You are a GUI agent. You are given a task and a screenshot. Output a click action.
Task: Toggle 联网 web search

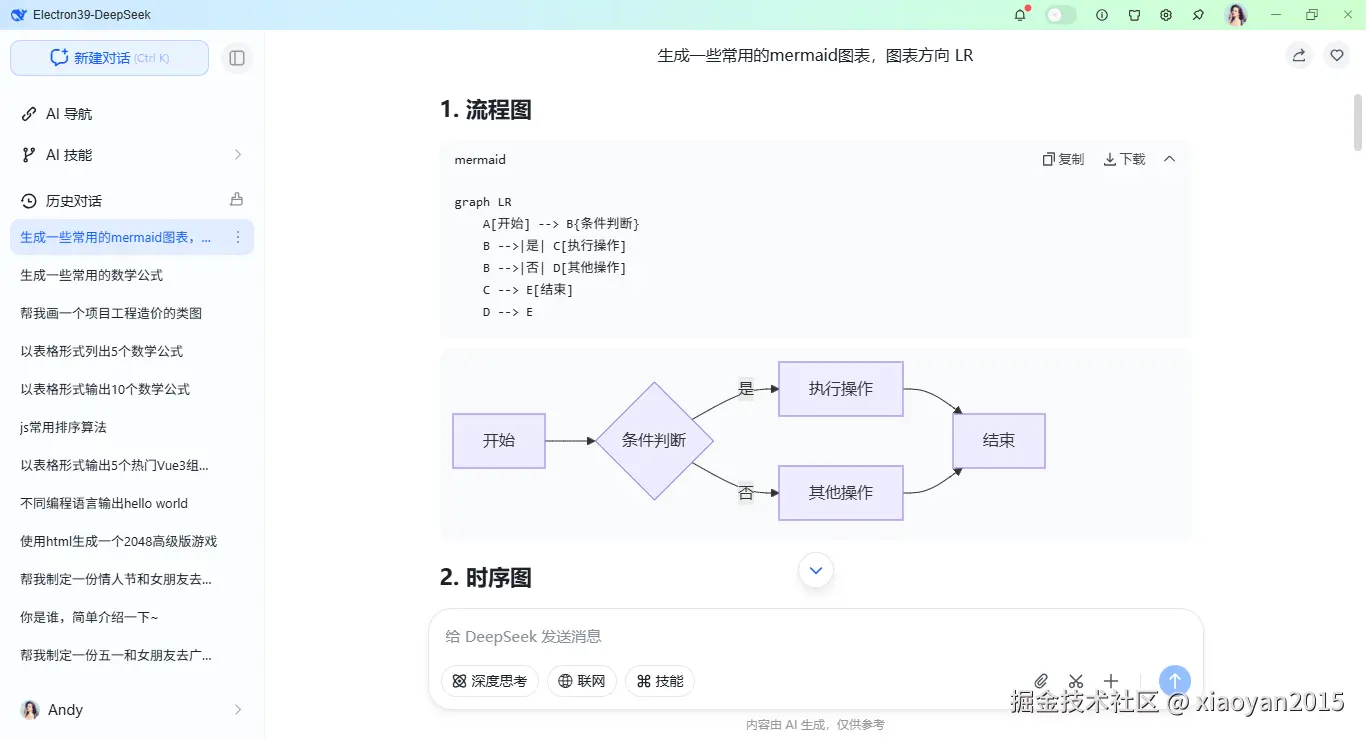pos(582,681)
